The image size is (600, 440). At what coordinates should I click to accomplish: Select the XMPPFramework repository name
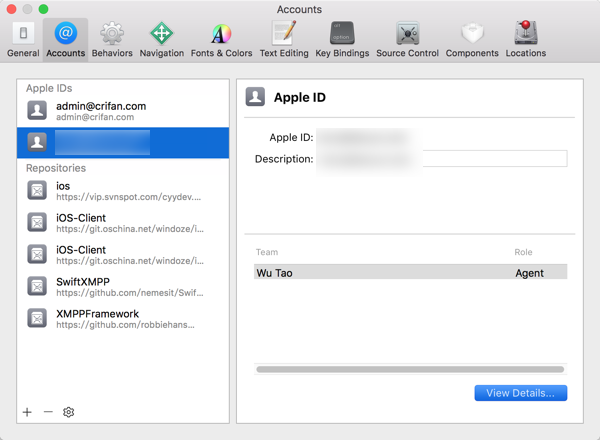[x=98, y=314]
